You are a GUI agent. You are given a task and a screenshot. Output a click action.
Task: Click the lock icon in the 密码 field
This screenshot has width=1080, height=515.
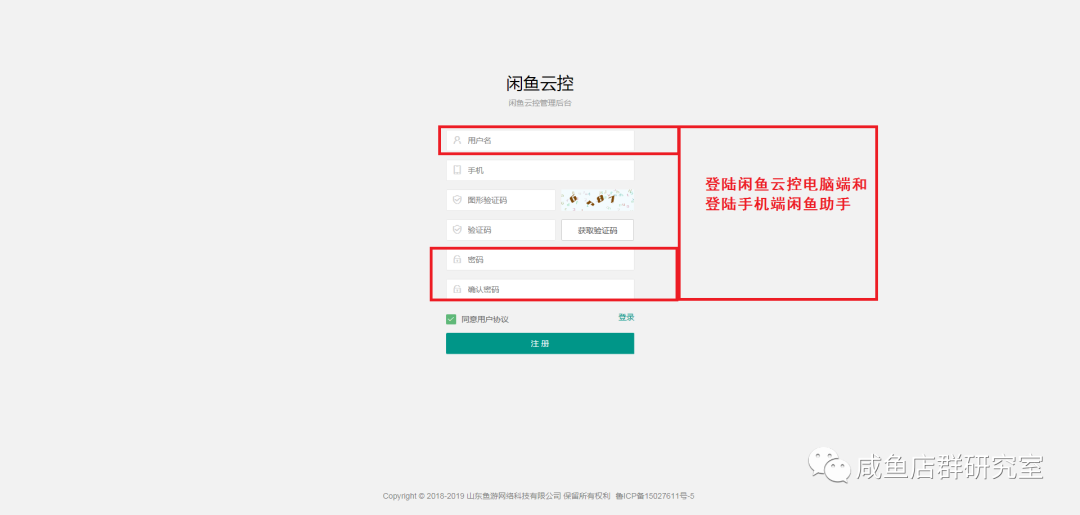[457, 260]
